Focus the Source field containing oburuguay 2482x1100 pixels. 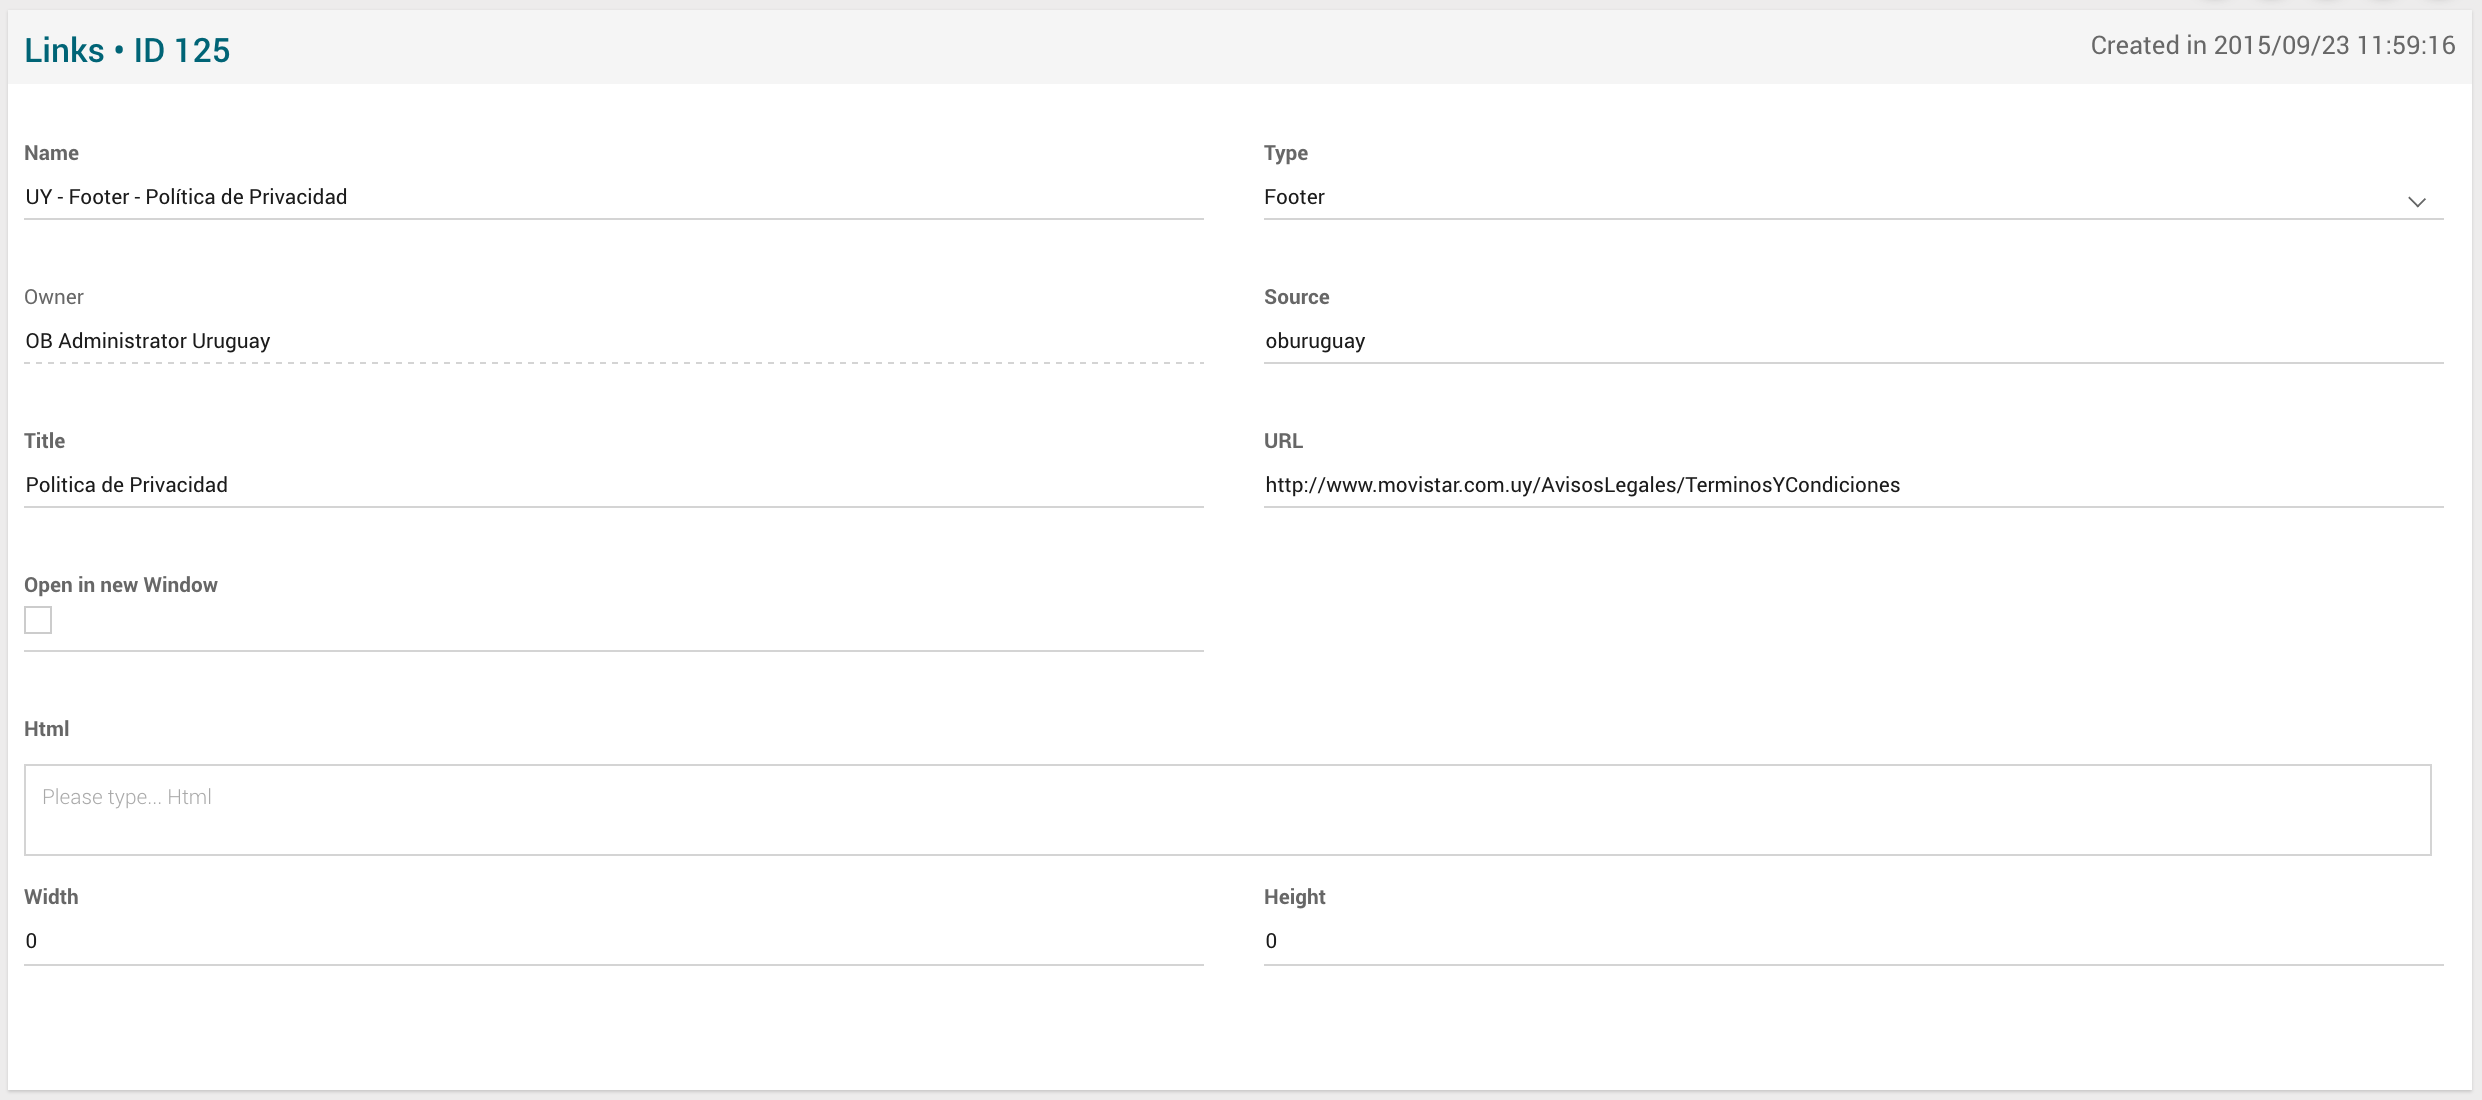coord(1852,342)
